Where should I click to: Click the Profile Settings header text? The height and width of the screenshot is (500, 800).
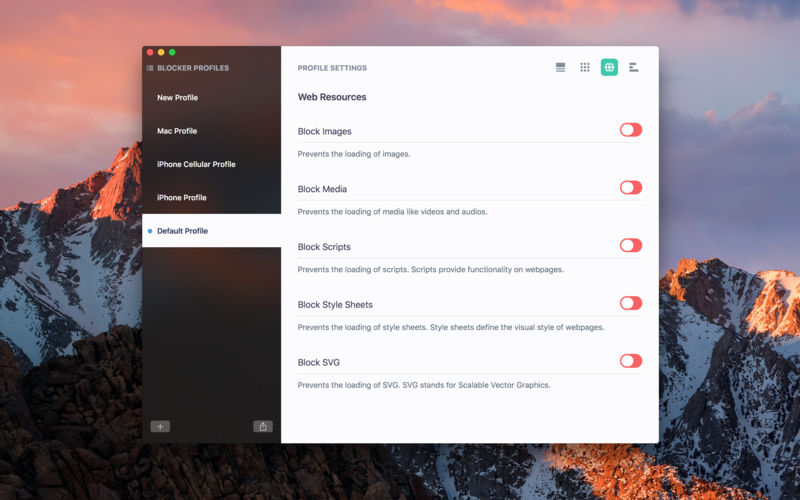332,68
